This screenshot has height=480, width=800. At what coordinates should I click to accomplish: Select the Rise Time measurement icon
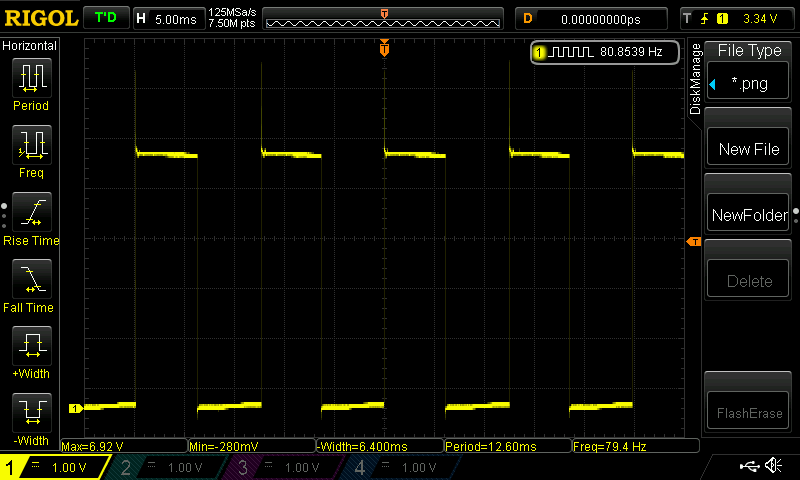click(x=32, y=212)
